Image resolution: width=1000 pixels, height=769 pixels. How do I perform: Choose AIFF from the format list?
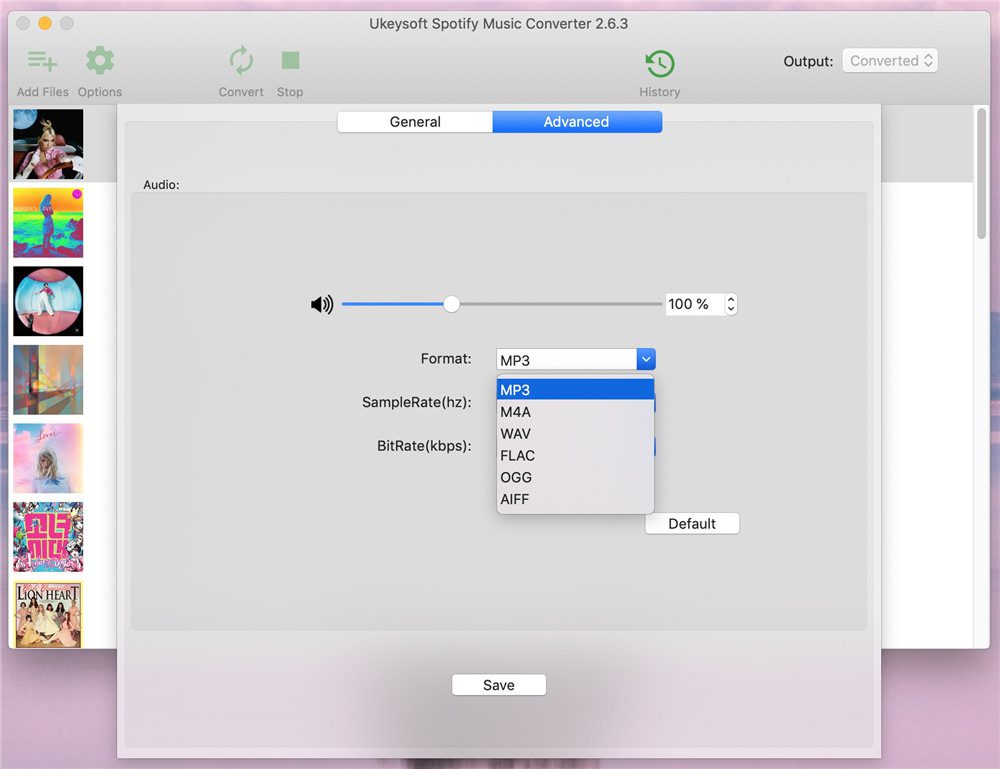pos(575,499)
